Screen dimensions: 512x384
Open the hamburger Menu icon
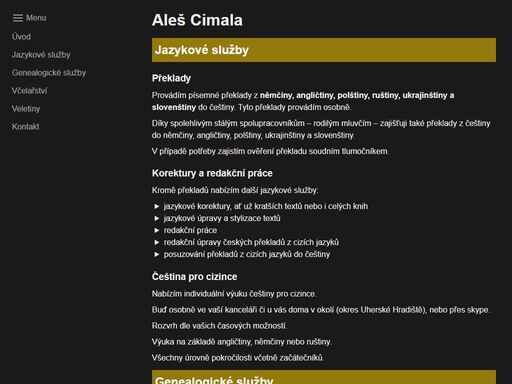tap(18, 18)
